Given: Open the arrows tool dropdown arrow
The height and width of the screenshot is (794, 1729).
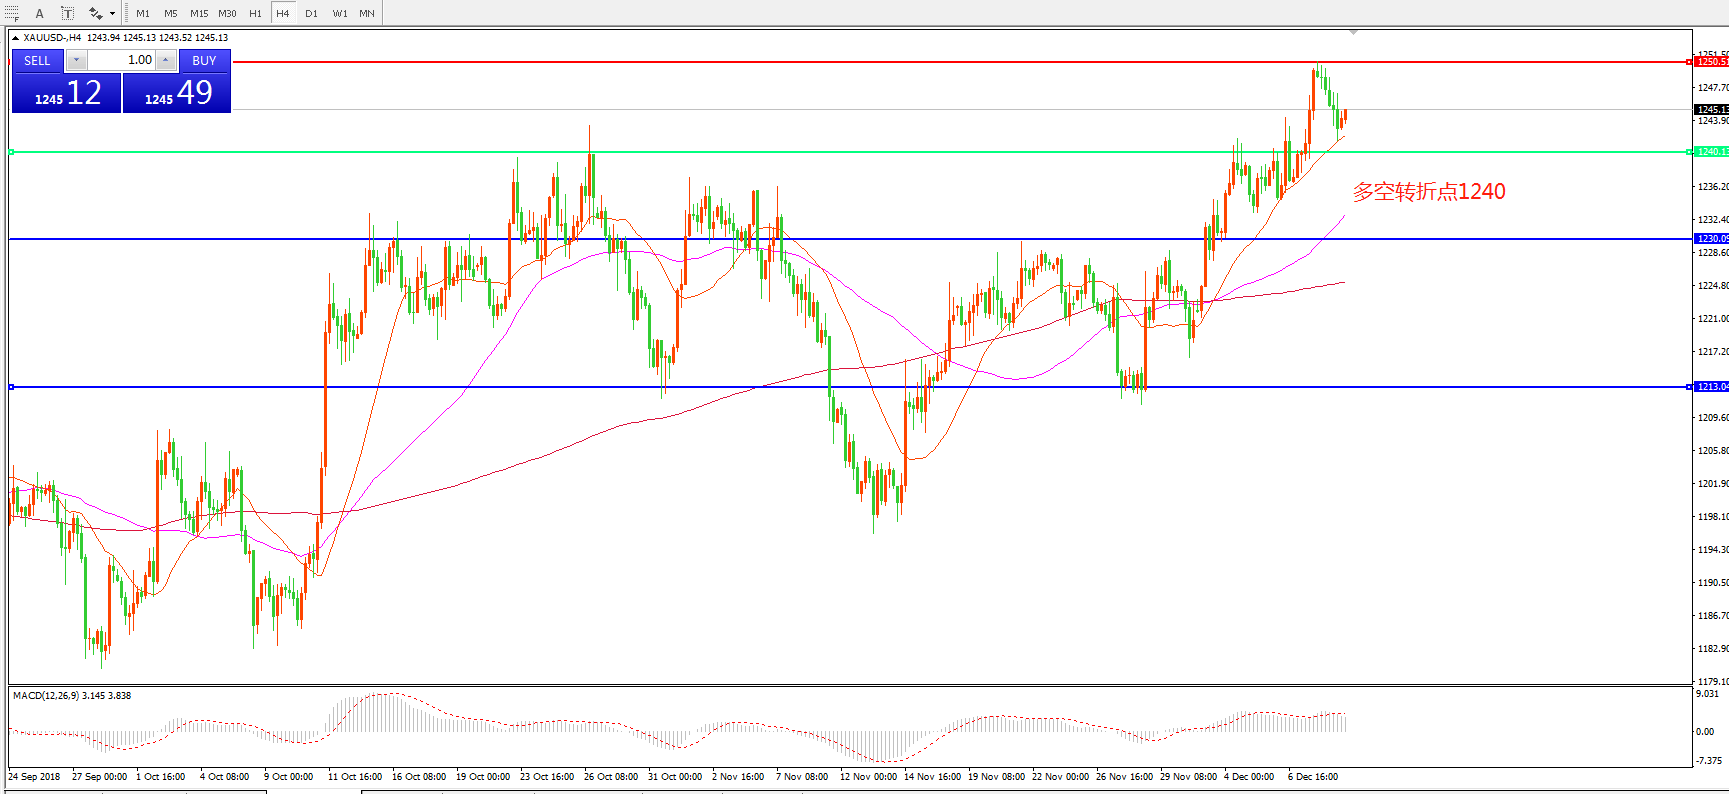Looking at the screenshot, I should tap(112, 14).
